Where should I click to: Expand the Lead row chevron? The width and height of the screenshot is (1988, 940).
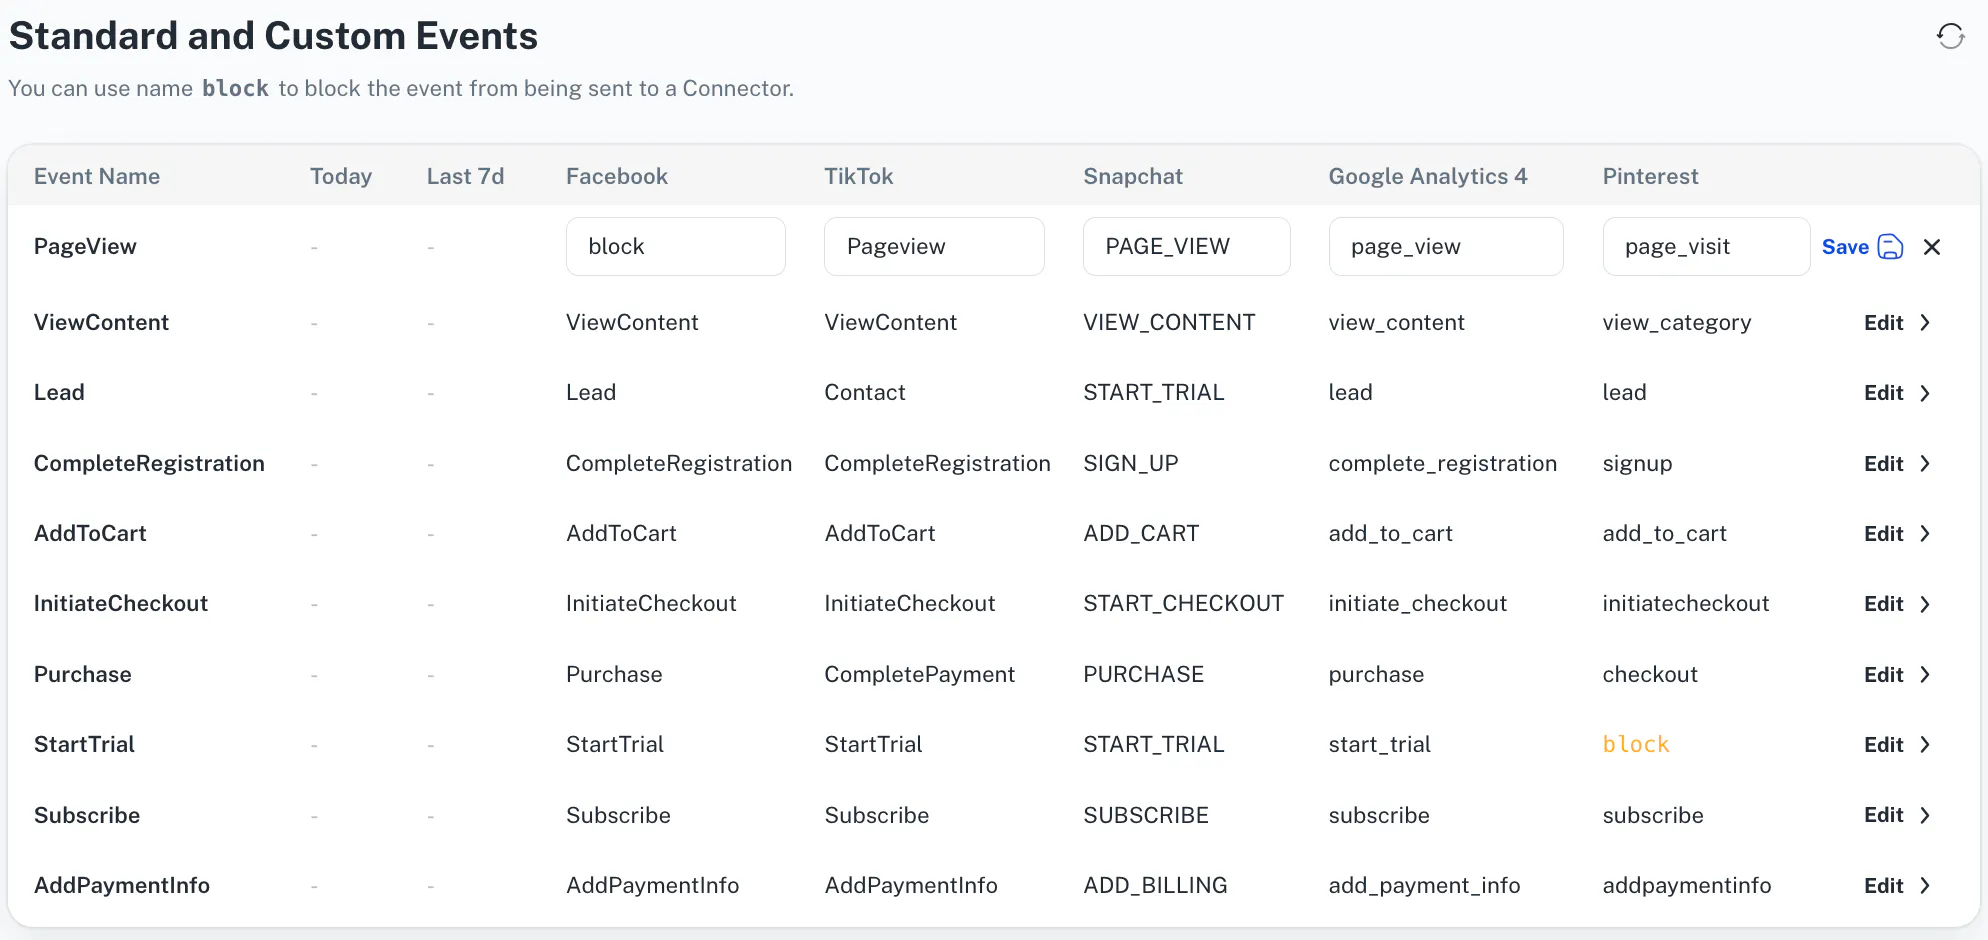[x=1925, y=393]
